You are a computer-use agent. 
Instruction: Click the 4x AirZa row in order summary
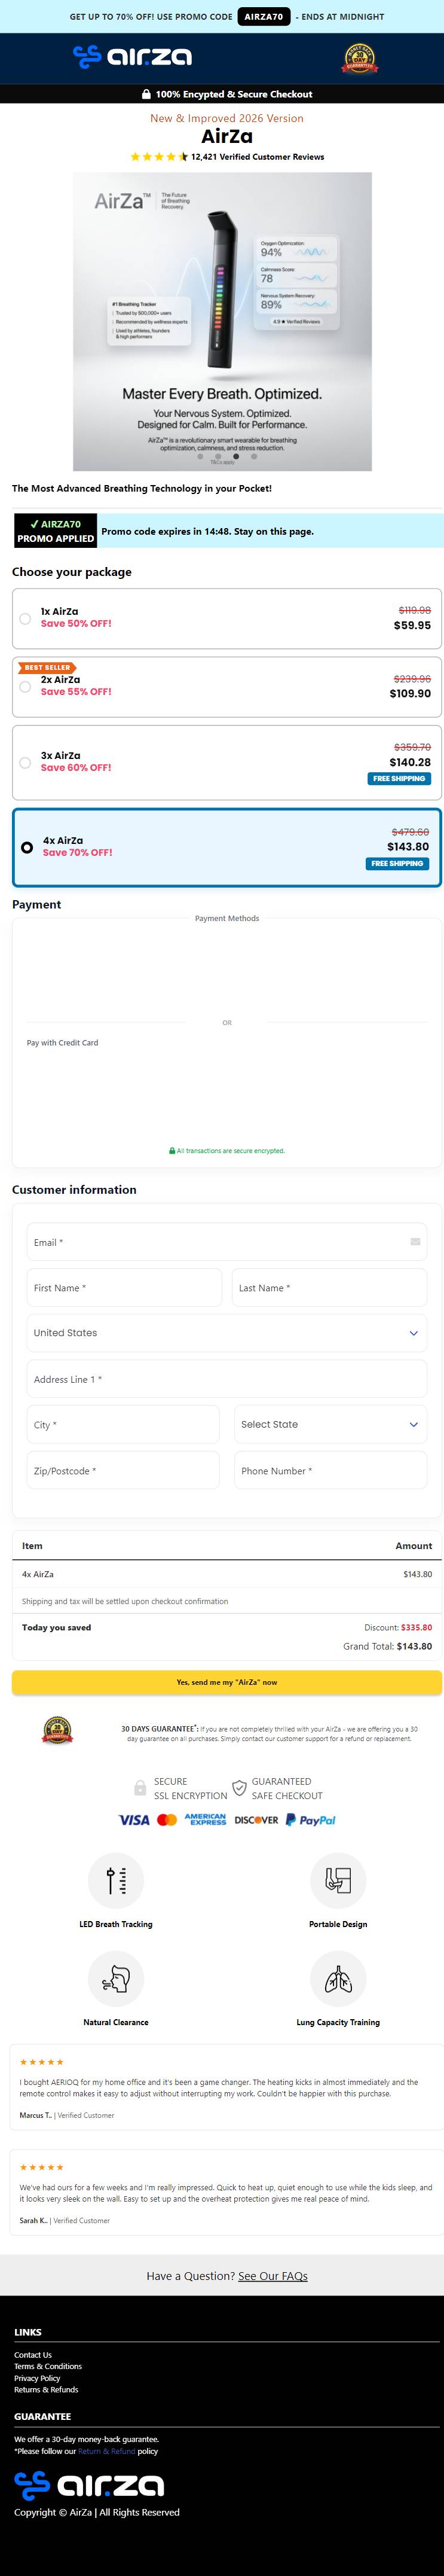[227, 1574]
